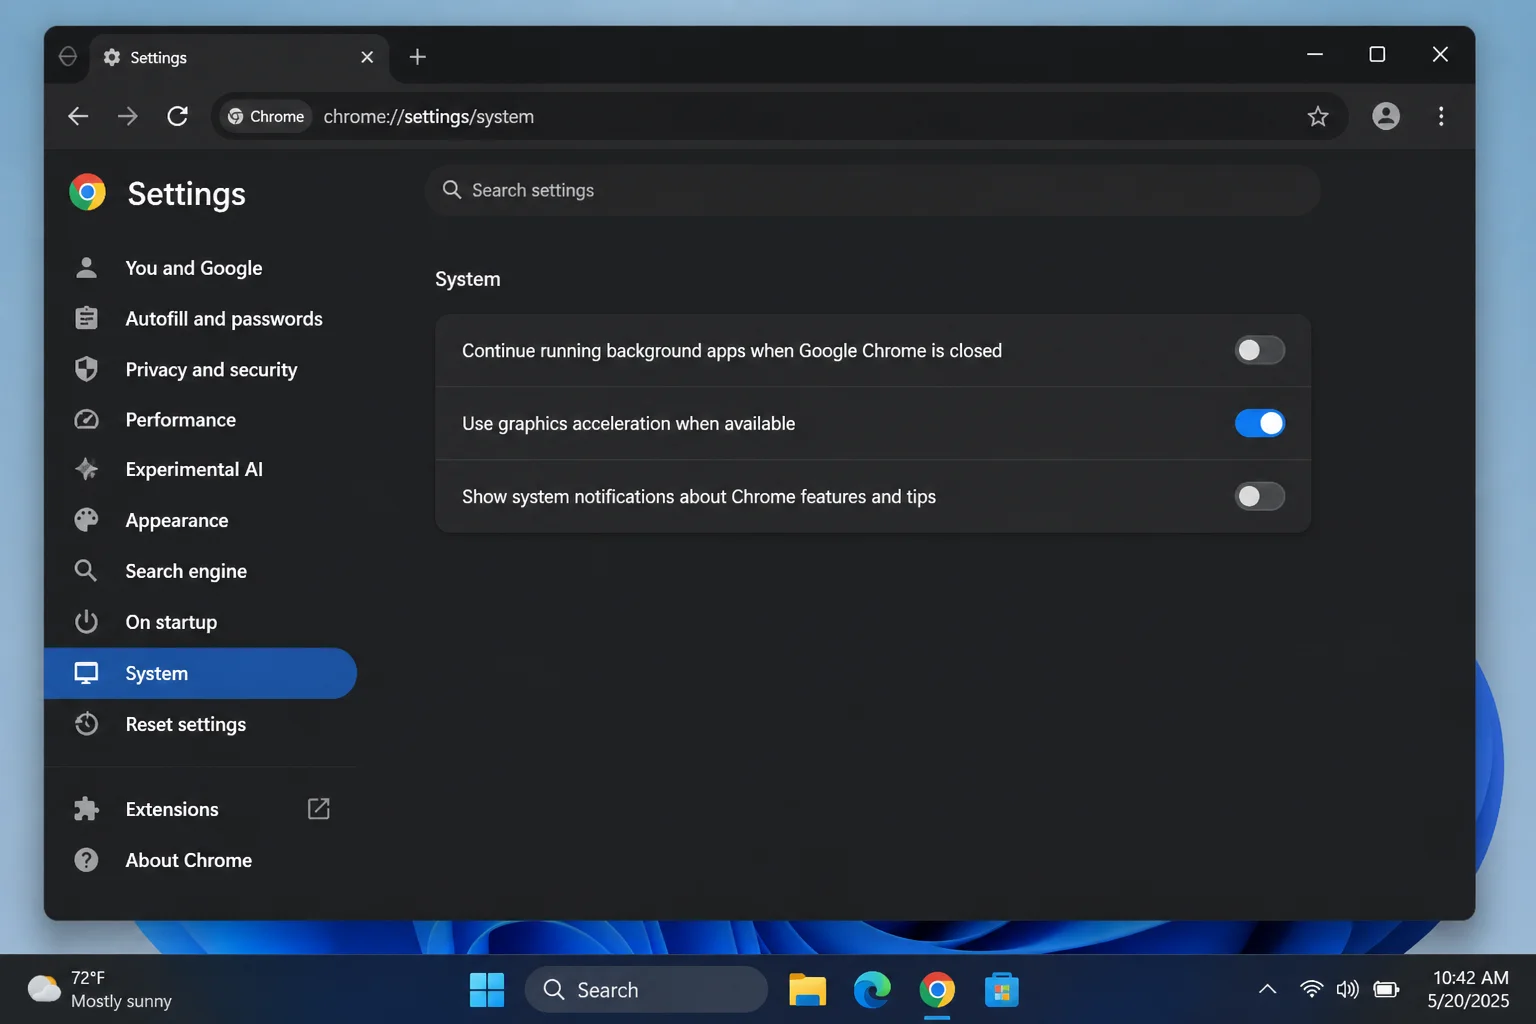Click the Chrome icon in the taskbar
Image resolution: width=1536 pixels, height=1024 pixels.
[x=937, y=990]
